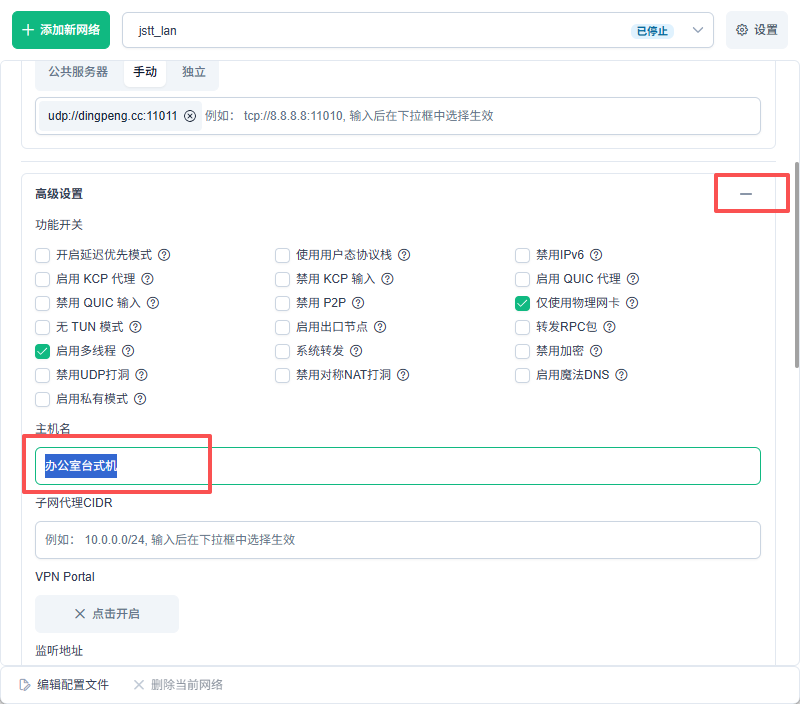Remove the udp://dingpeng.cc:11011 server chip
This screenshot has height=704, width=800.
tap(190, 116)
